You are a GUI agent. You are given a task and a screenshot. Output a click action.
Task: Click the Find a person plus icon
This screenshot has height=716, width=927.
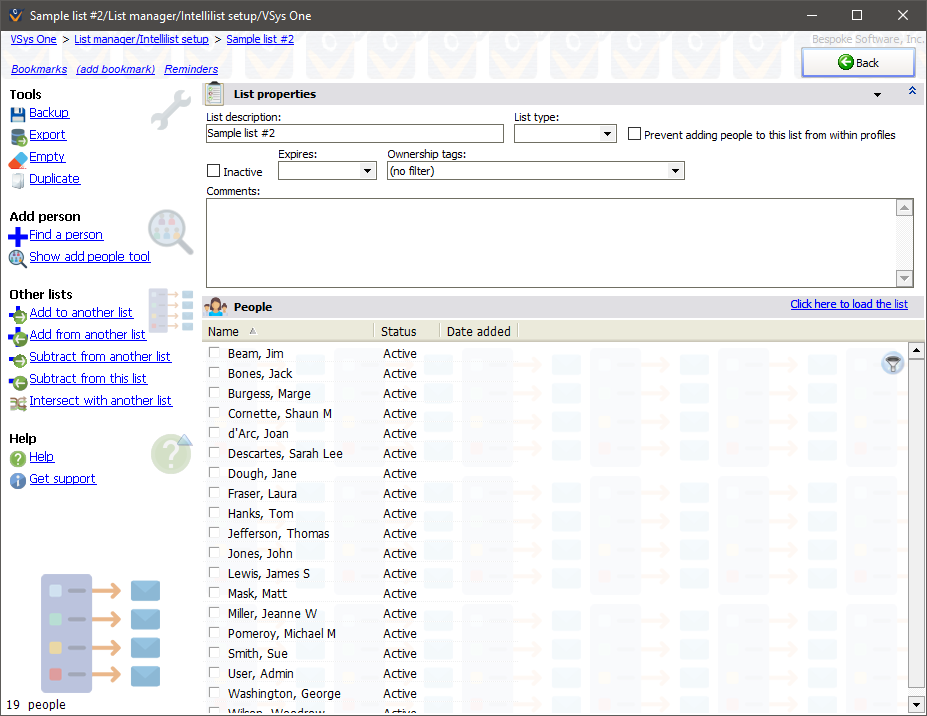click(x=13, y=235)
